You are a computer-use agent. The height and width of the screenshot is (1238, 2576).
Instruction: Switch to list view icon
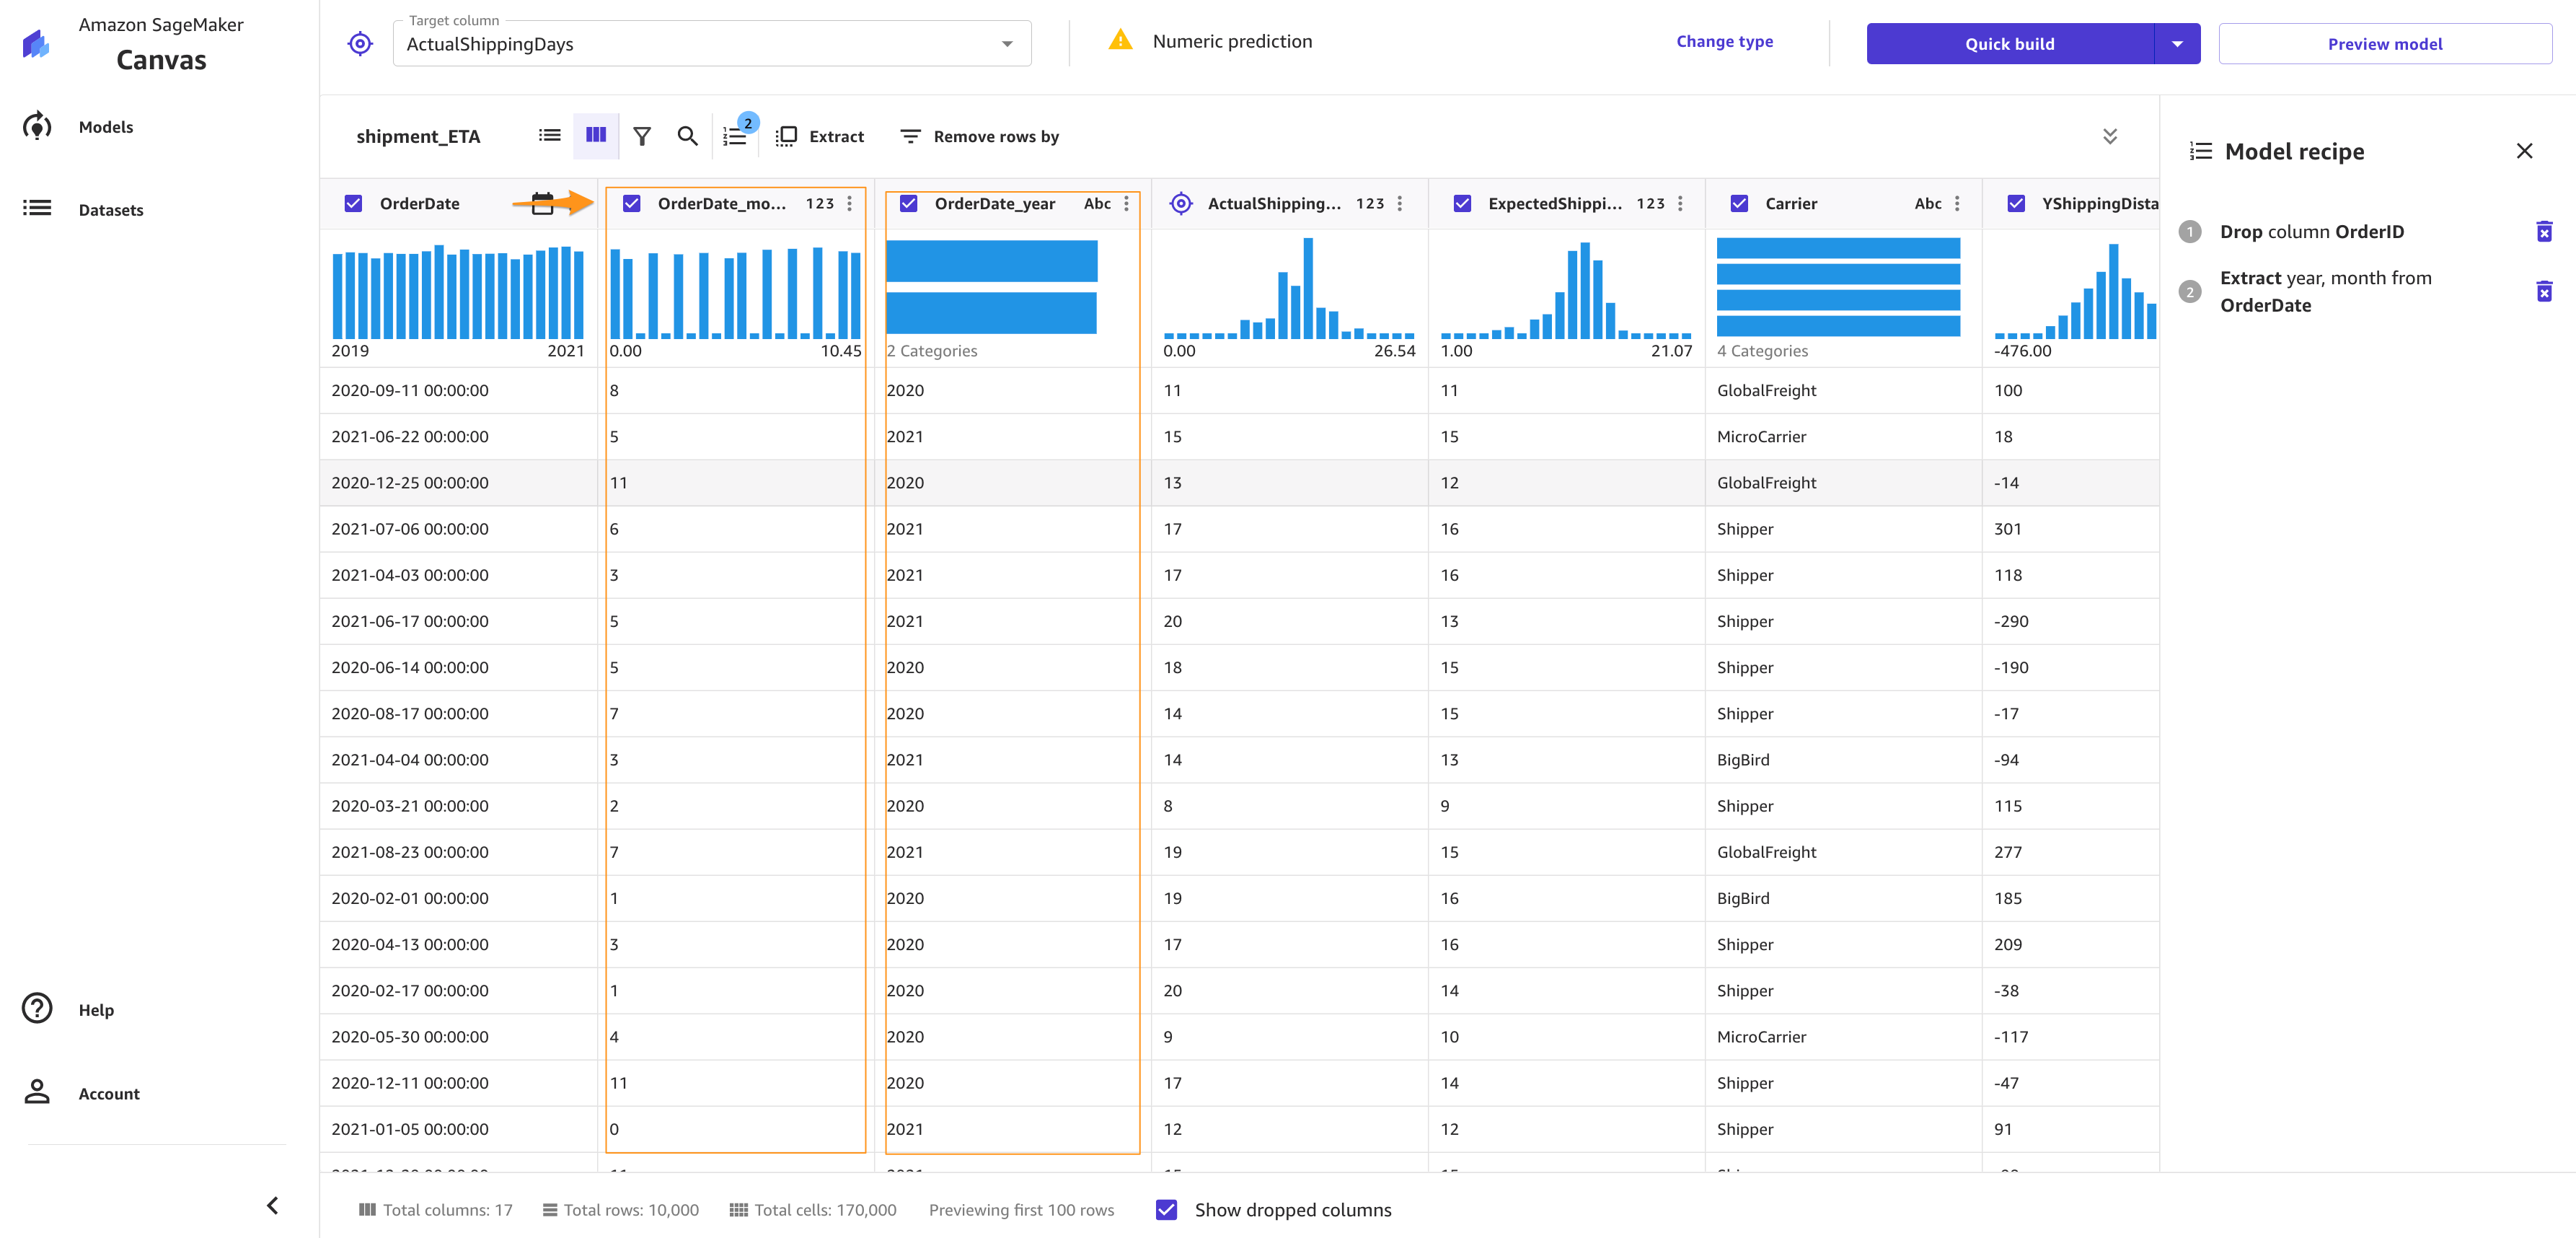pyautogui.click(x=549, y=136)
